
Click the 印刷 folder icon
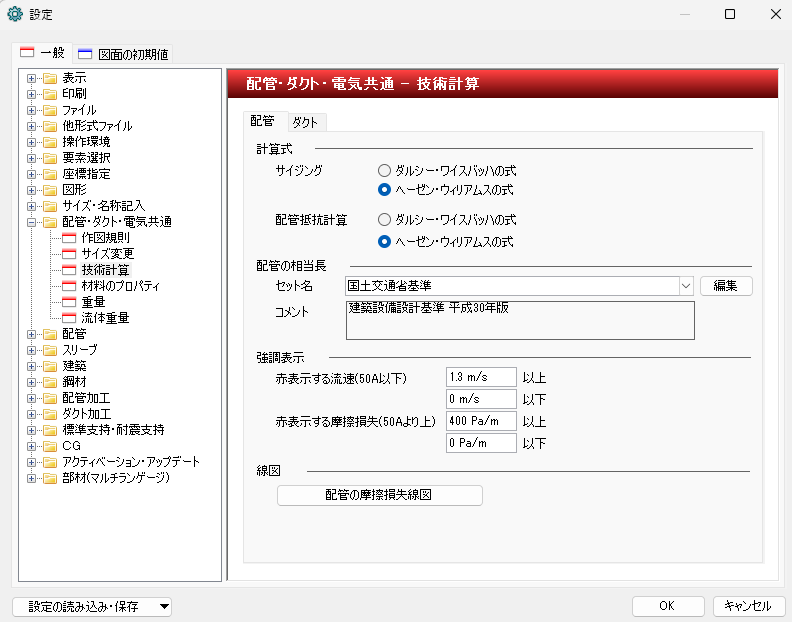coord(50,94)
